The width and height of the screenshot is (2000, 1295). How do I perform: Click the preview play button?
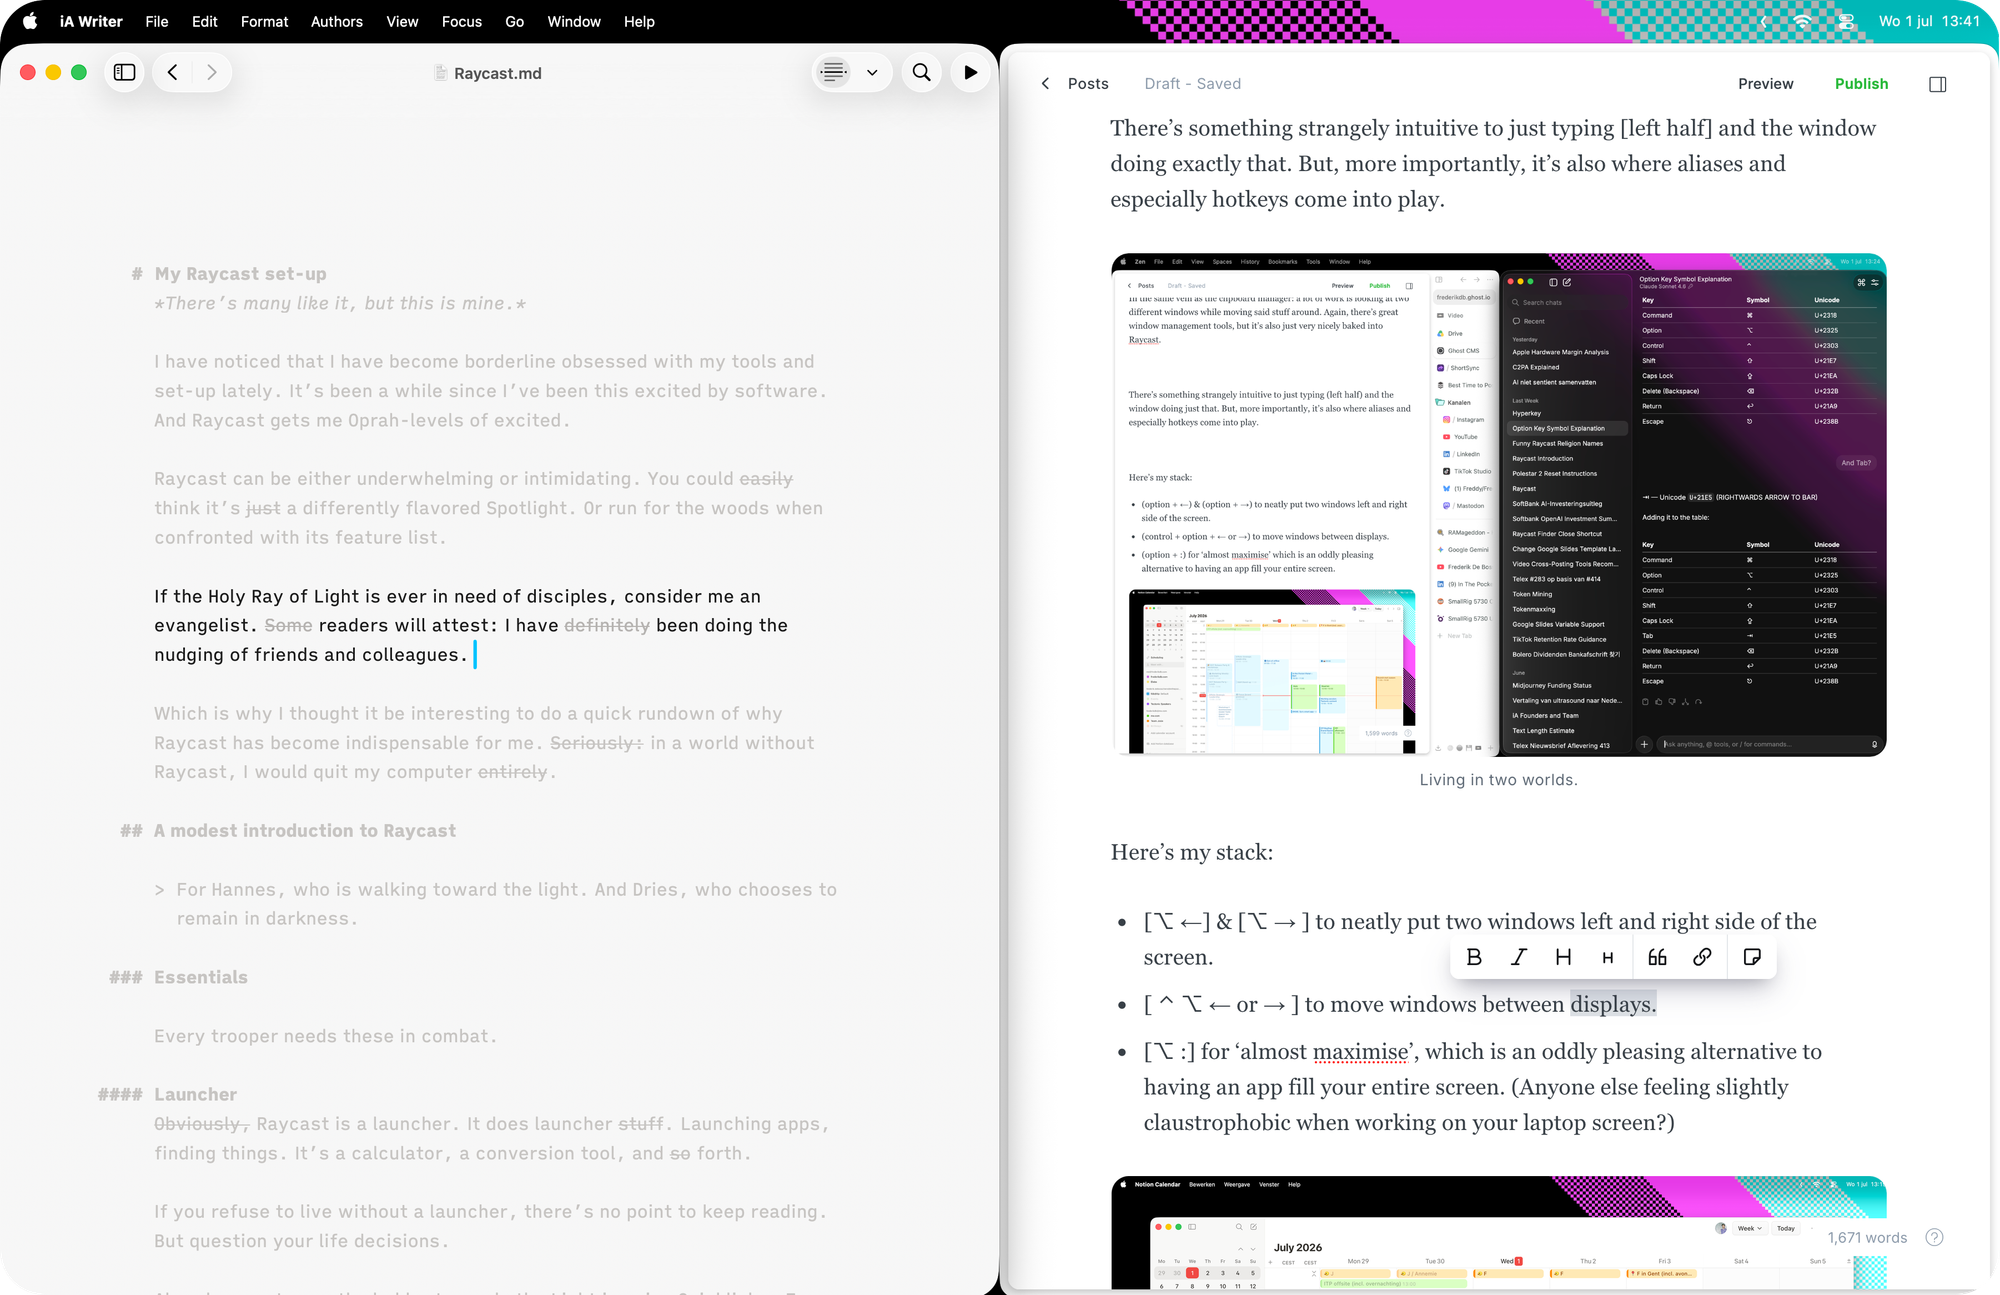click(x=970, y=72)
